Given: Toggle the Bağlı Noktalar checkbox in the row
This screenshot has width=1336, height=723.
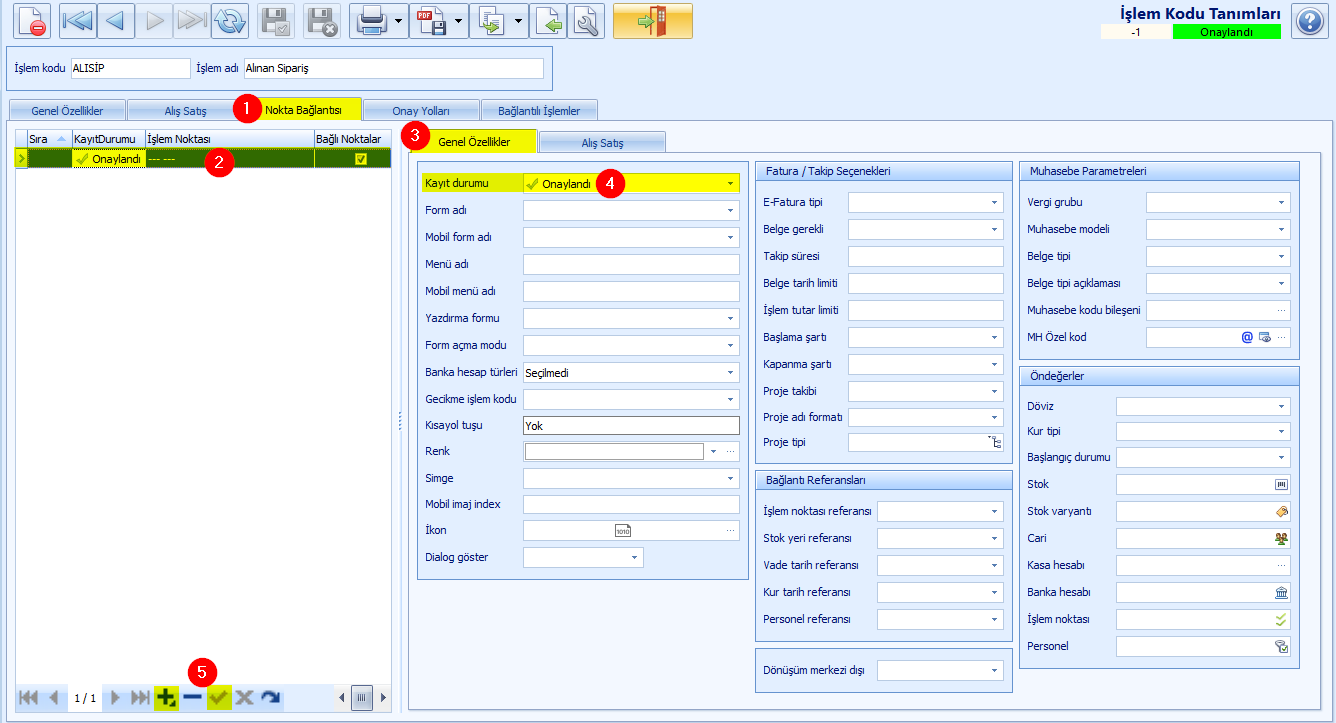Looking at the screenshot, I should (x=361, y=159).
